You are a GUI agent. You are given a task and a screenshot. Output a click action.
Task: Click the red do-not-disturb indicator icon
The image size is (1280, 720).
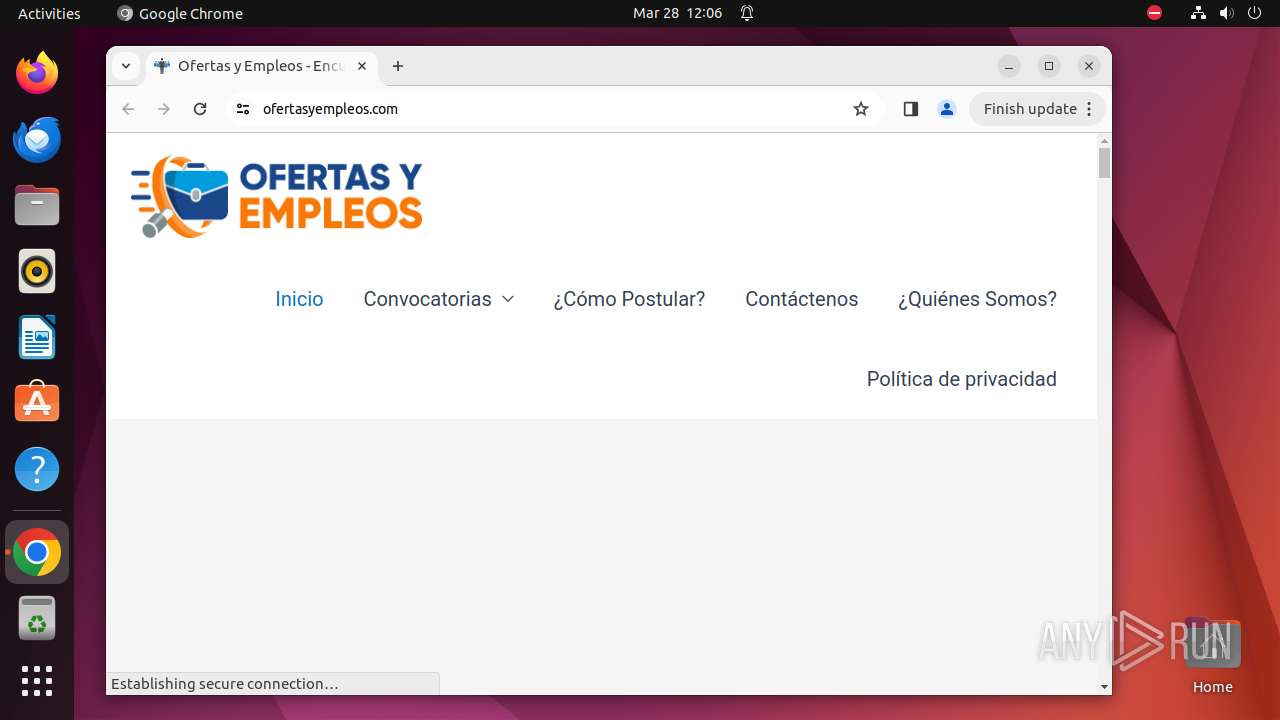(1154, 13)
